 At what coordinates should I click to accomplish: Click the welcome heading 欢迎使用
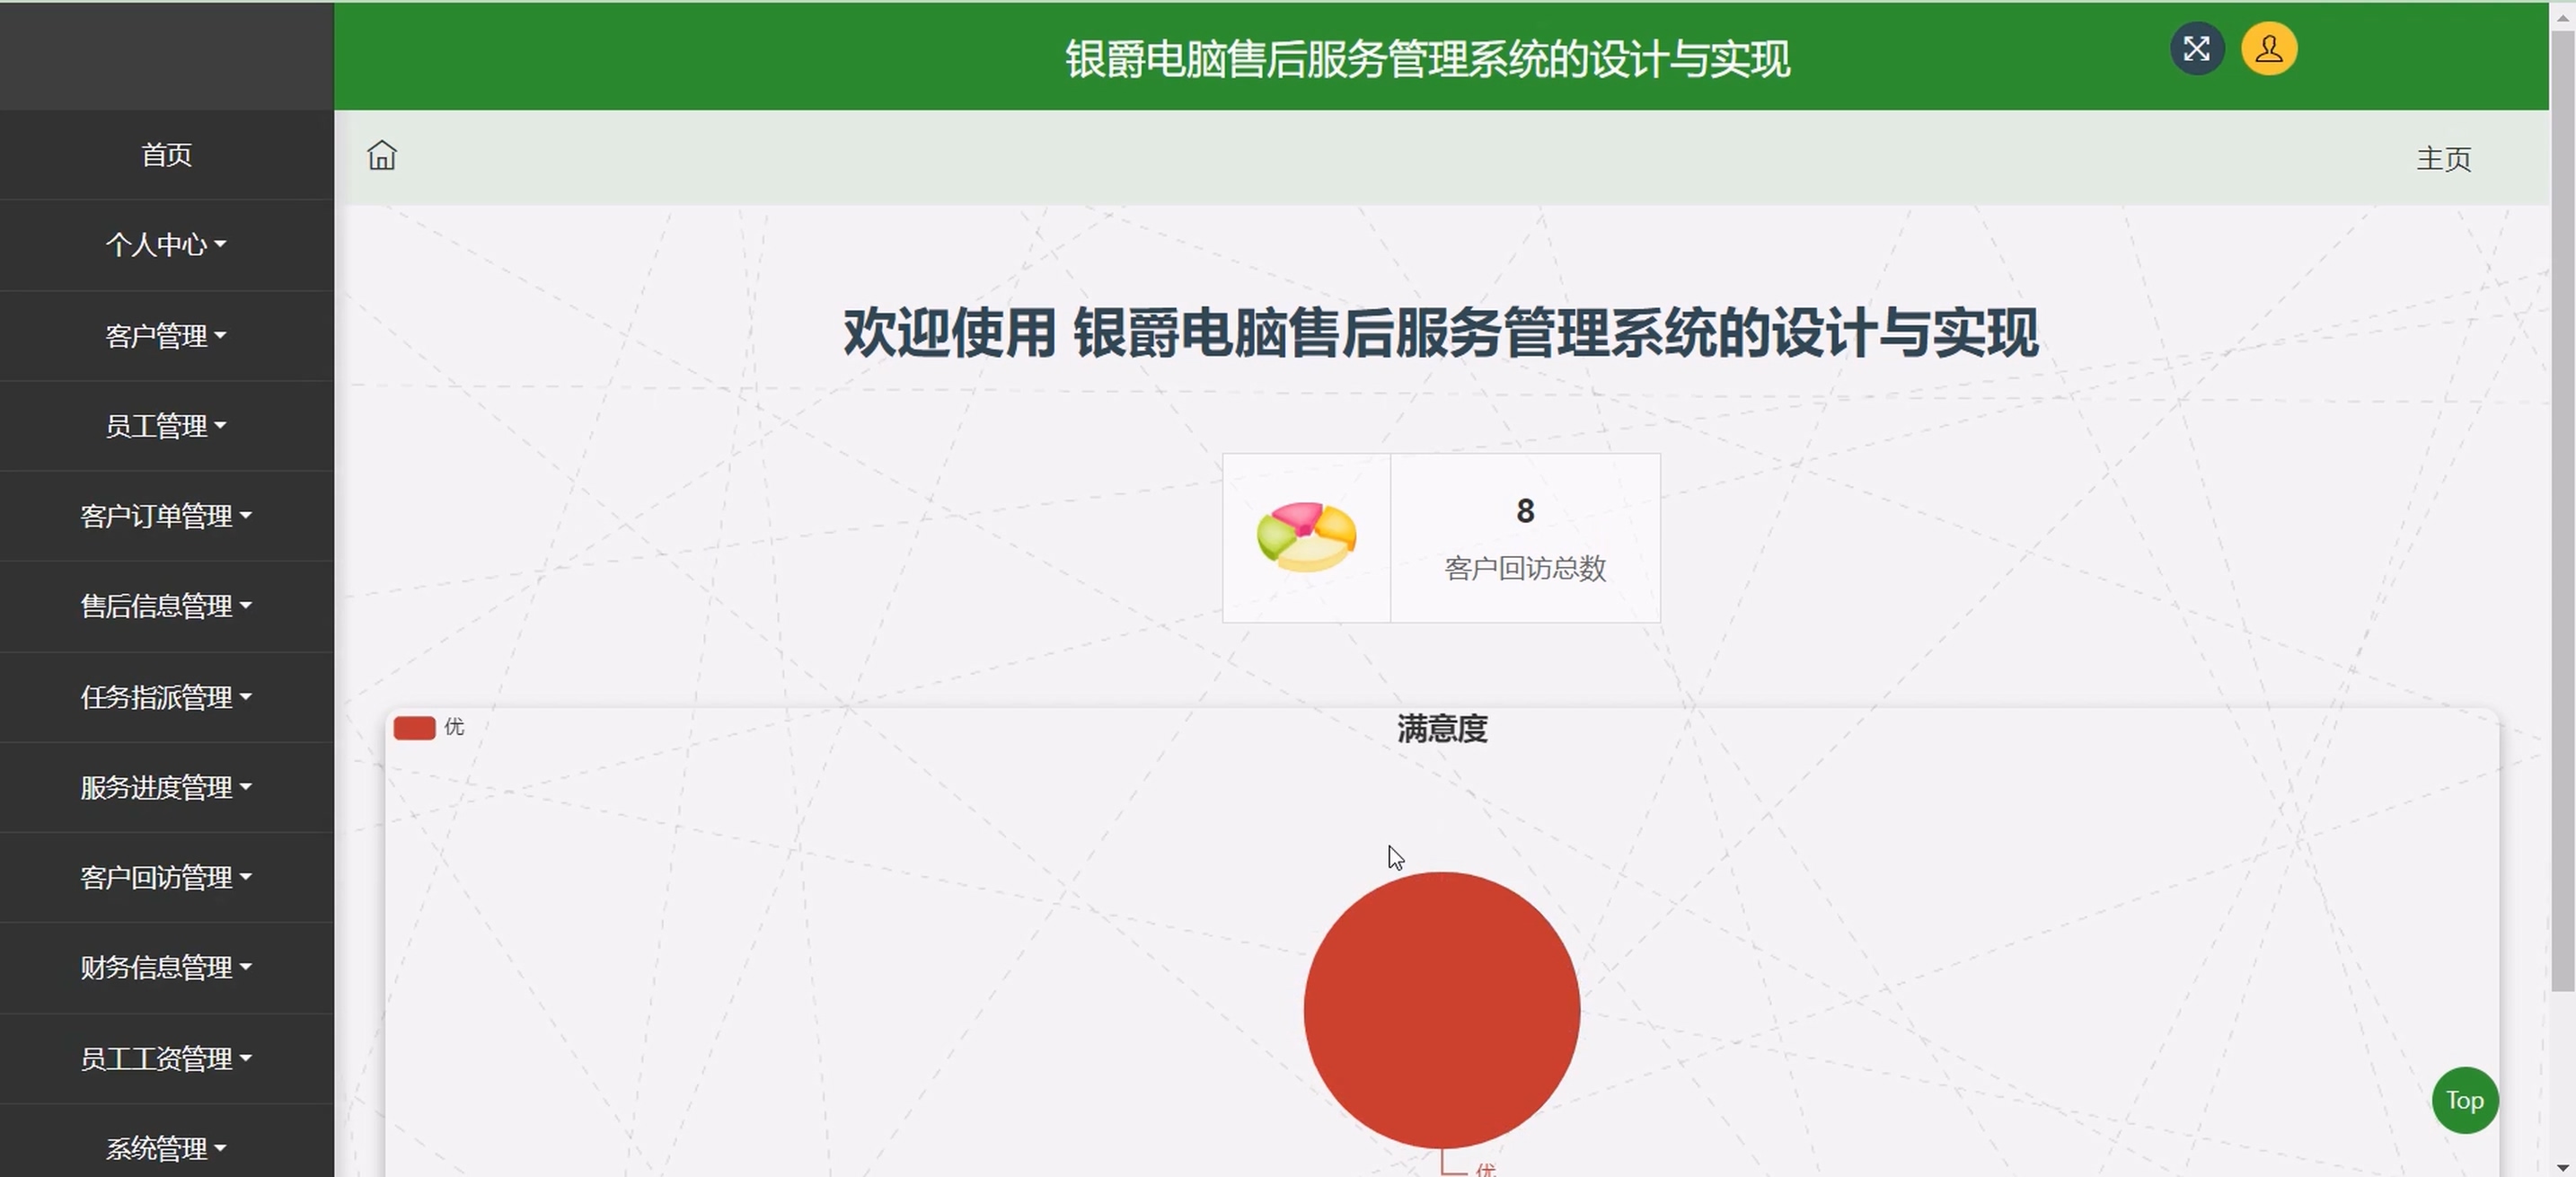pos(949,333)
